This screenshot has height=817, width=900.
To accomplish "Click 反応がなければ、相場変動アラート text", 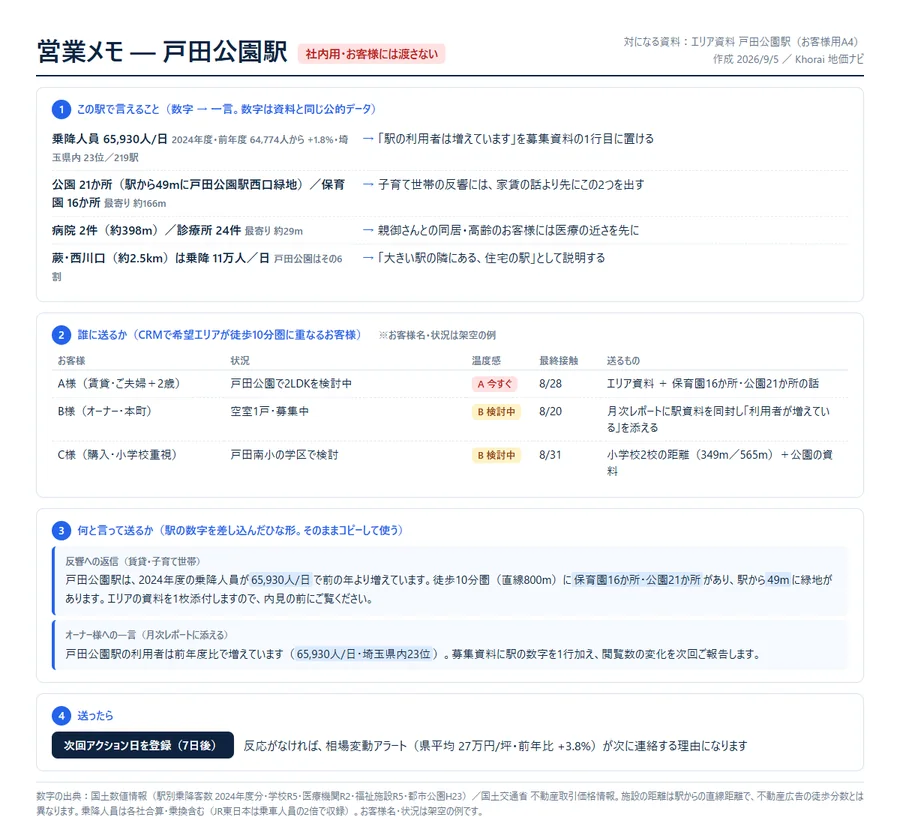I will (495, 745).
